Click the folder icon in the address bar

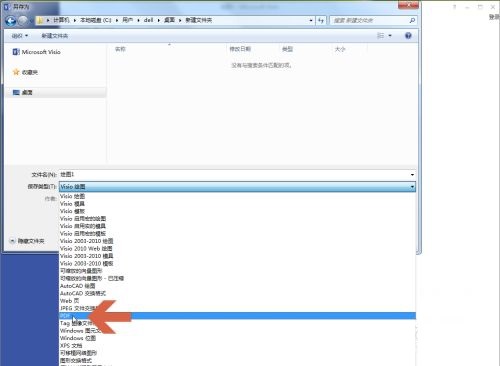(x=40, y=21)
